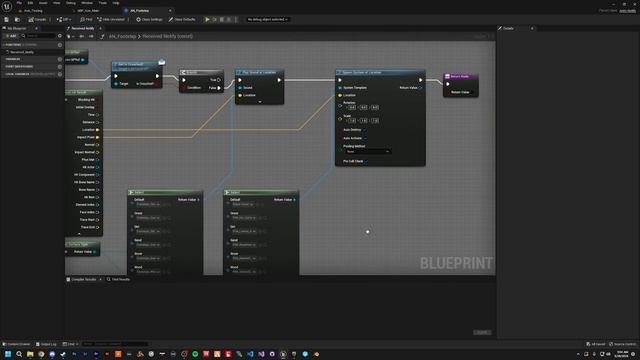Open the Help menu
640x360 pixels.
click(116, 3)
